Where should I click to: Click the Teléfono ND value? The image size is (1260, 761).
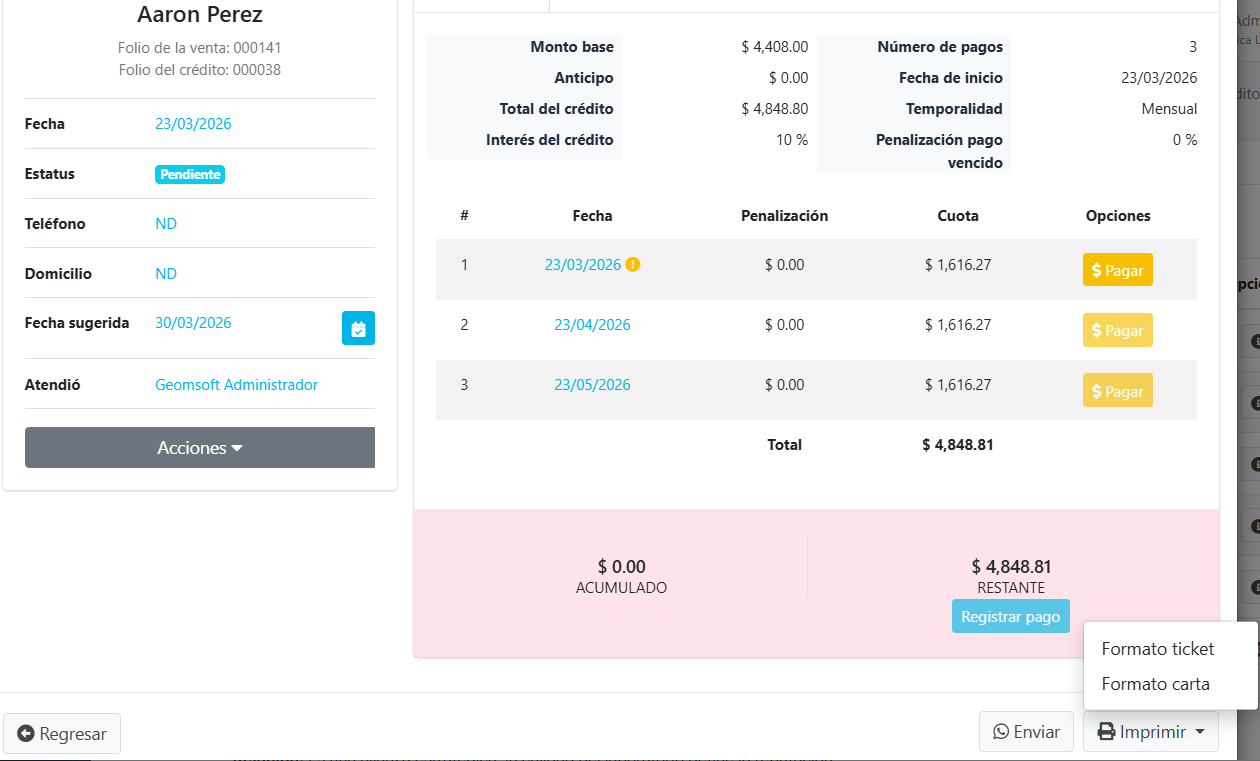point(166,224)
